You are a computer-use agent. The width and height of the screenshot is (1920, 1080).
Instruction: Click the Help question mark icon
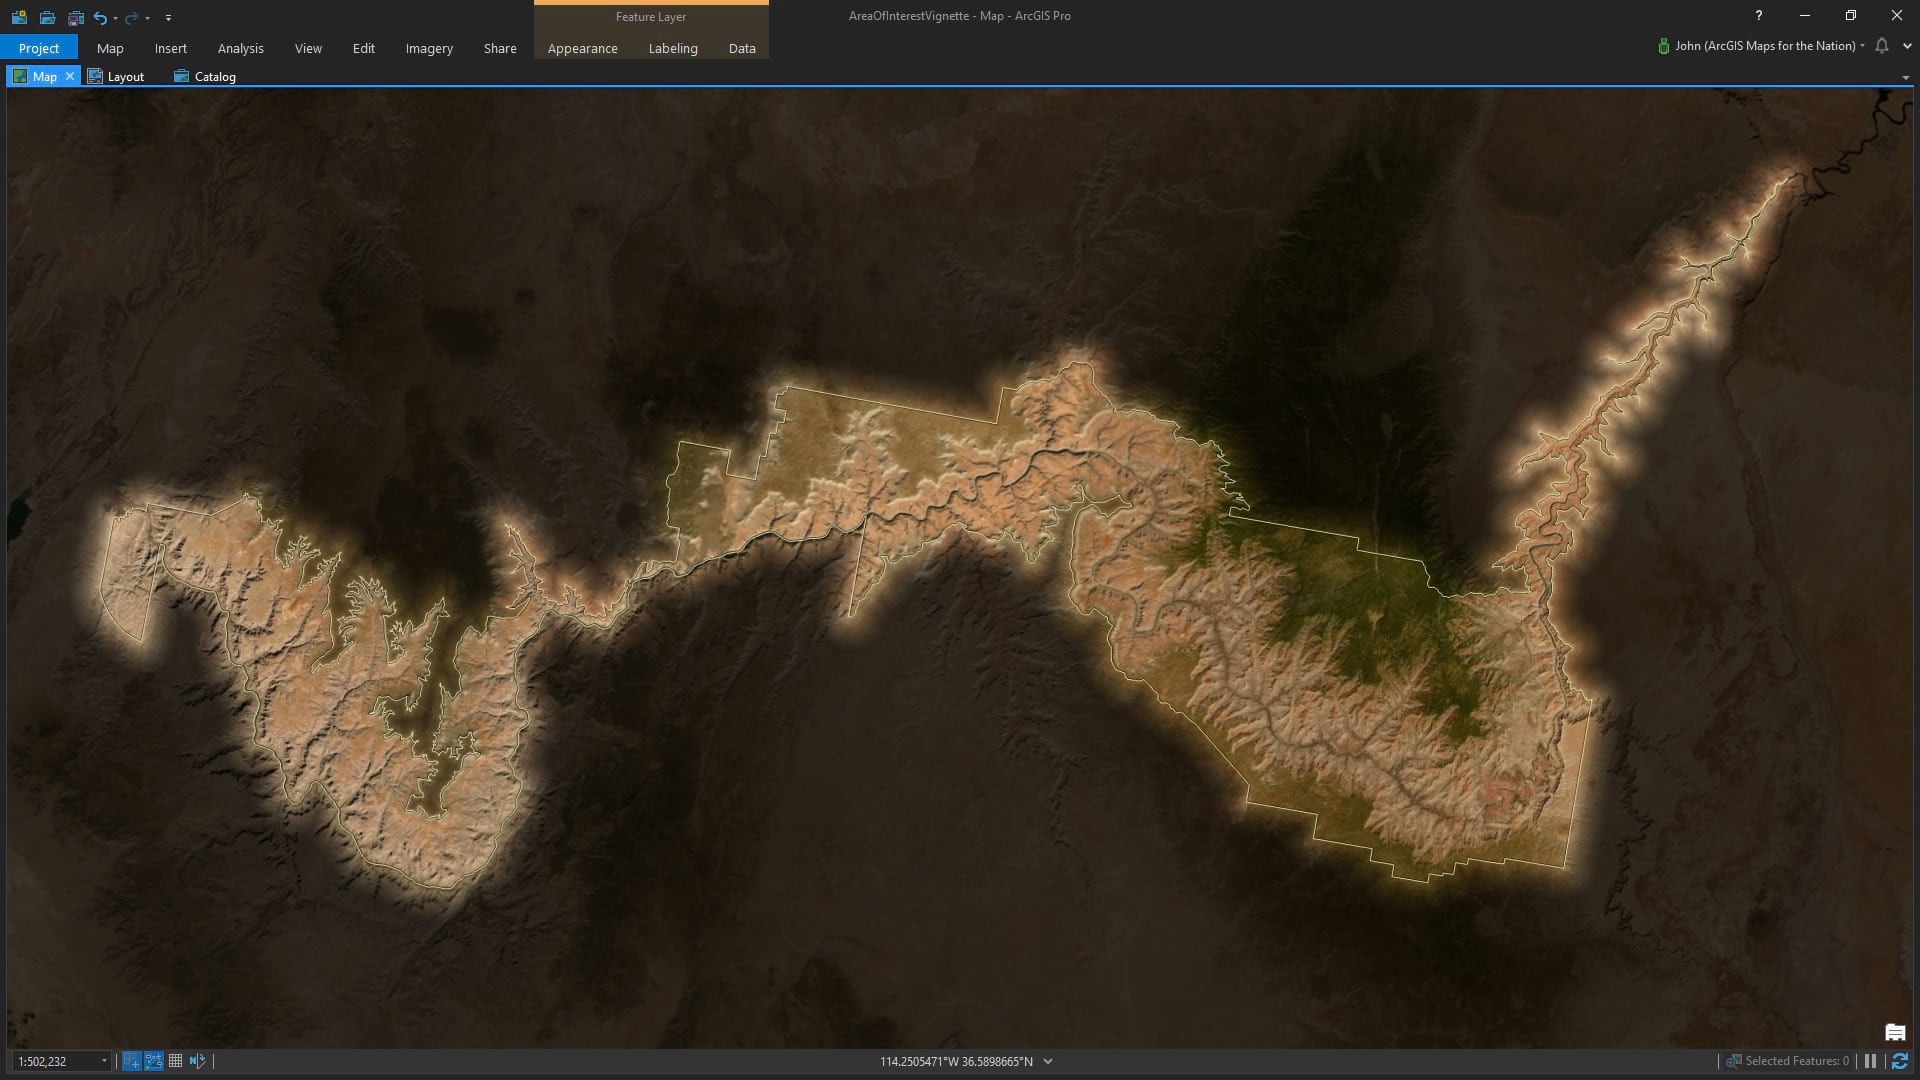(1758, 15)
